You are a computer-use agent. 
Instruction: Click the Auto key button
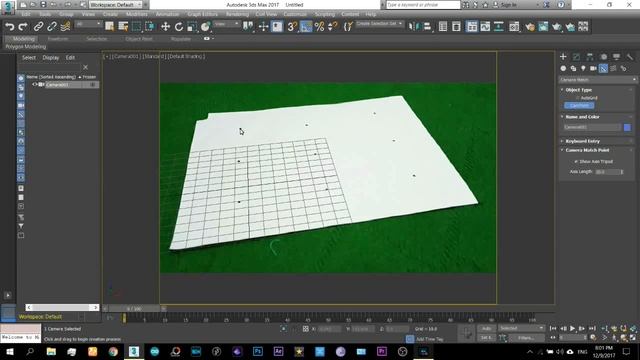486,328
